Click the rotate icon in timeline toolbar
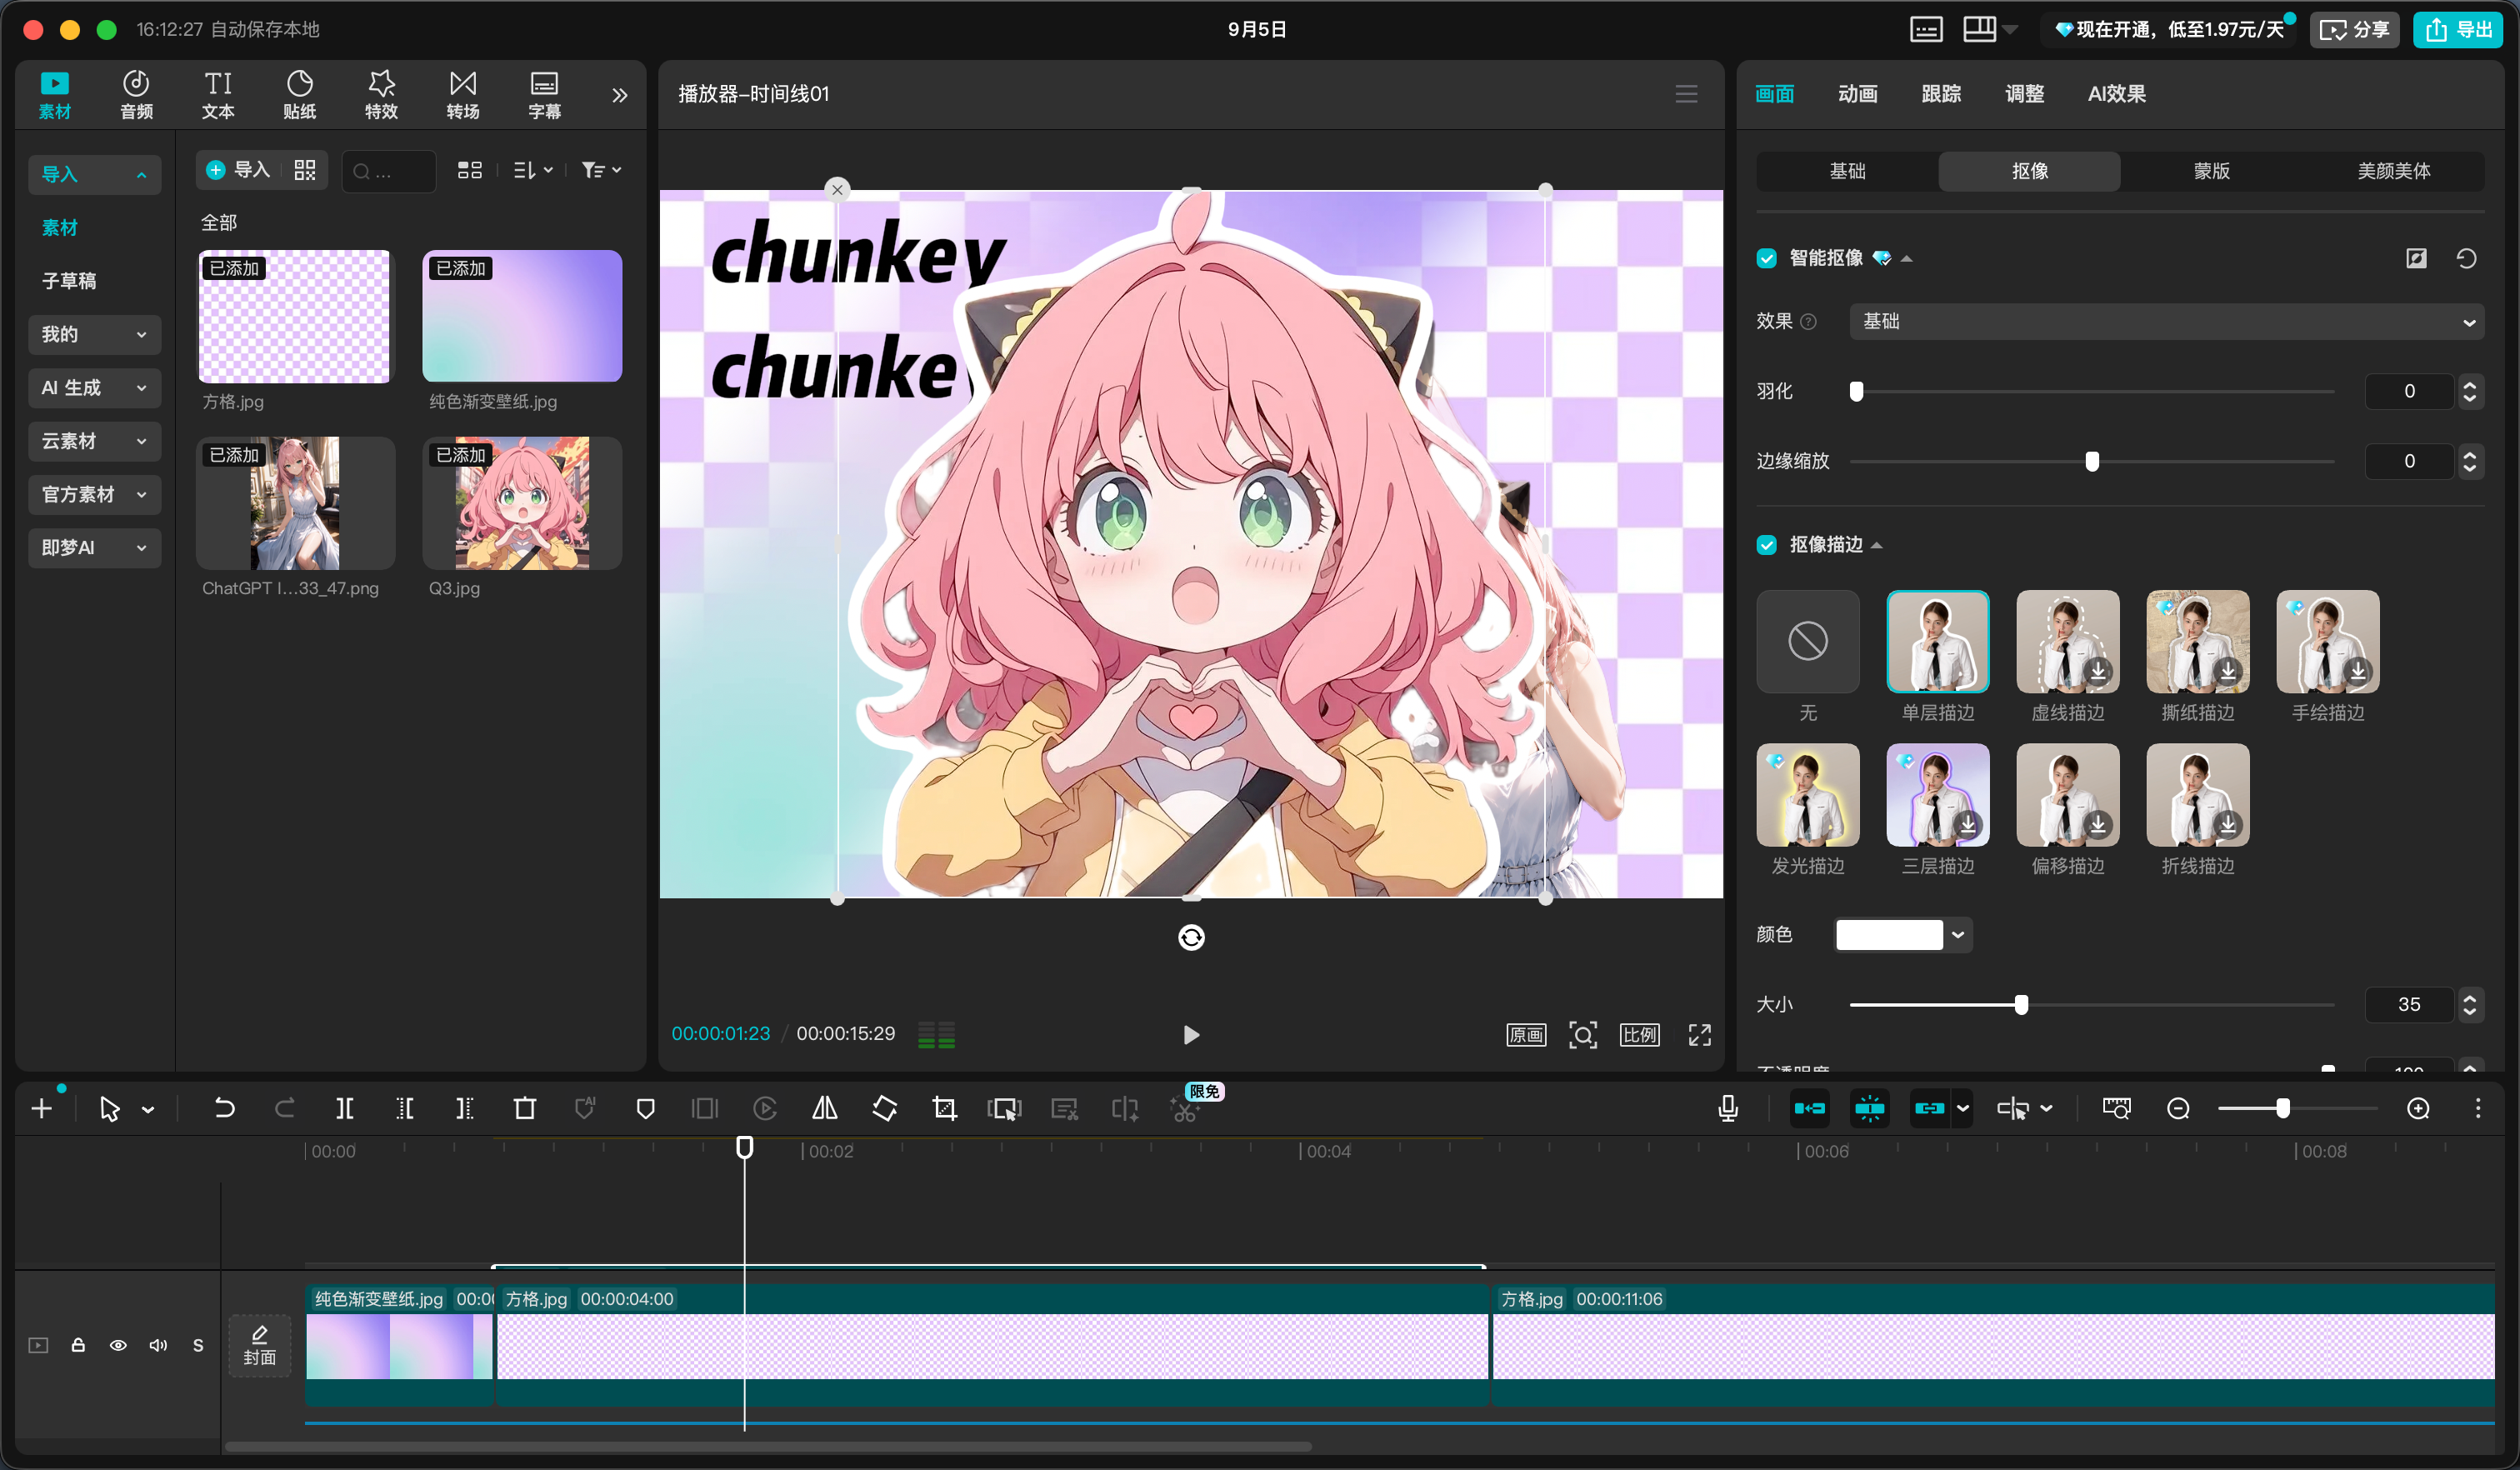The image size is (2520, 1470). (884, 1108)
